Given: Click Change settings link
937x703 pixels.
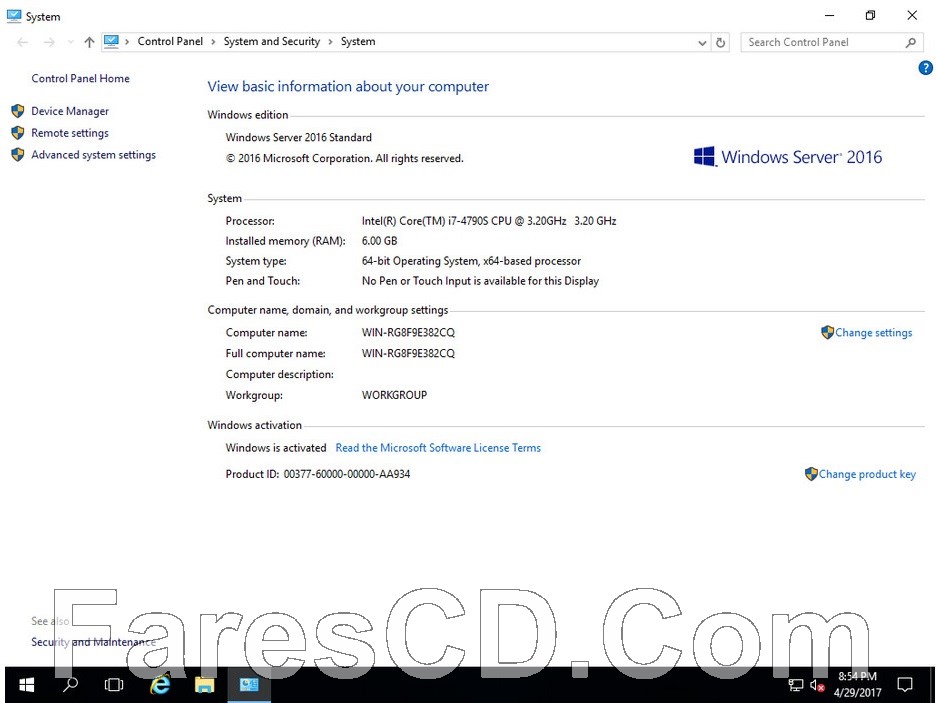Looking at the screenshot, I should [x=874, y=333].
